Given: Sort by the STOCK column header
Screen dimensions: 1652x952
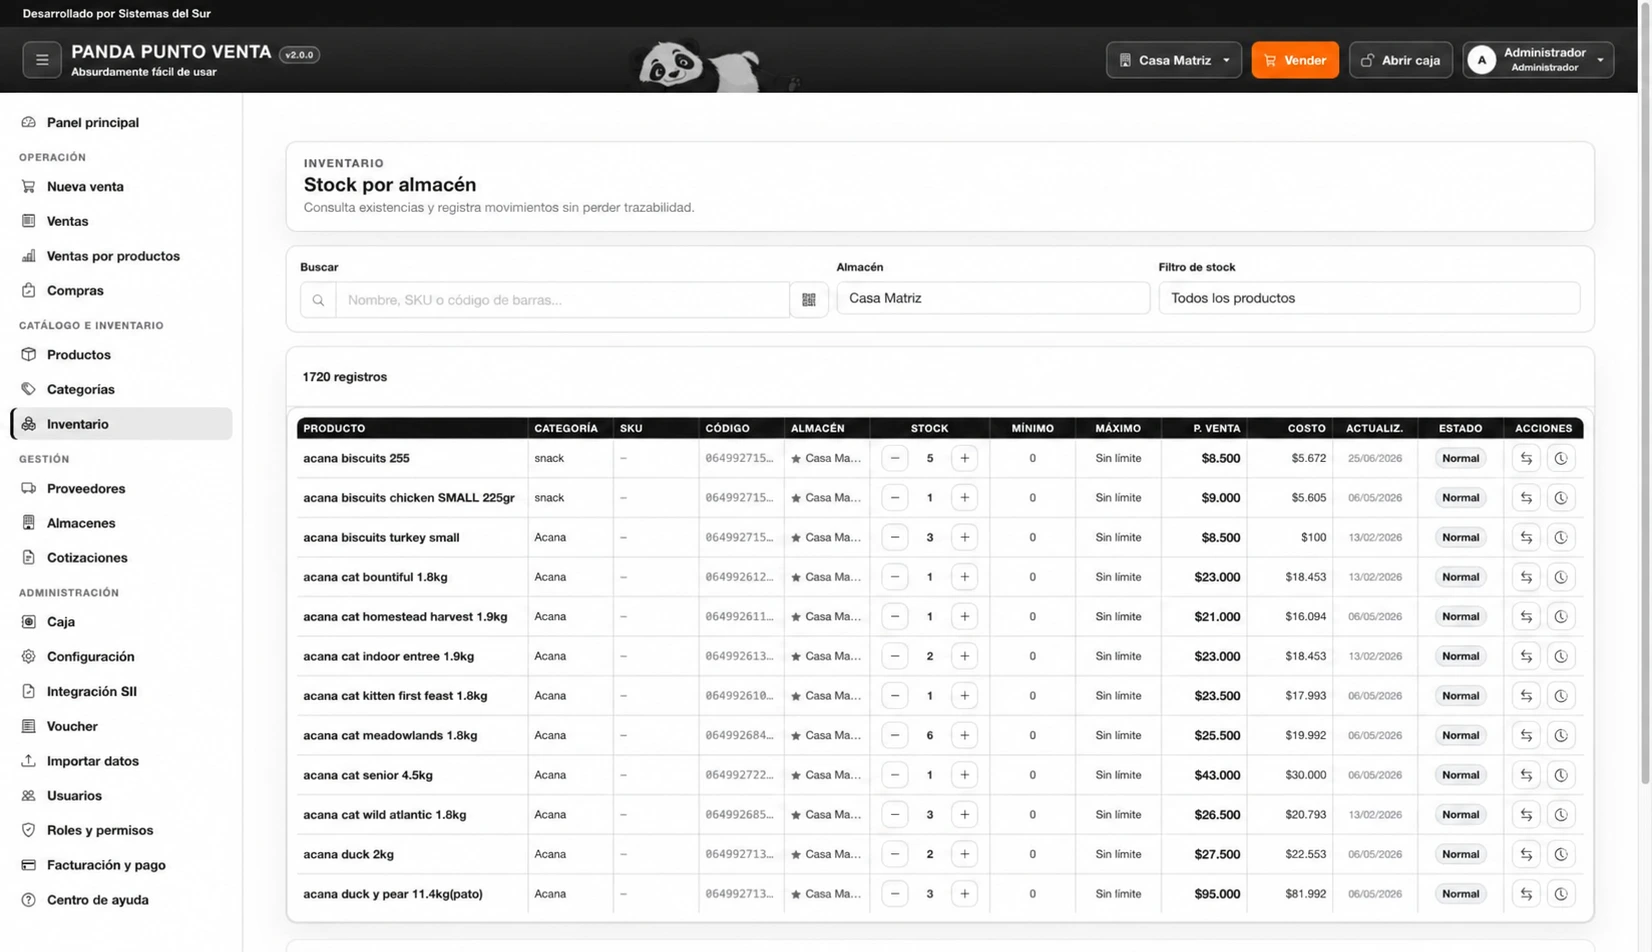Looking at the screenshot, I should [x=929, y=428].
